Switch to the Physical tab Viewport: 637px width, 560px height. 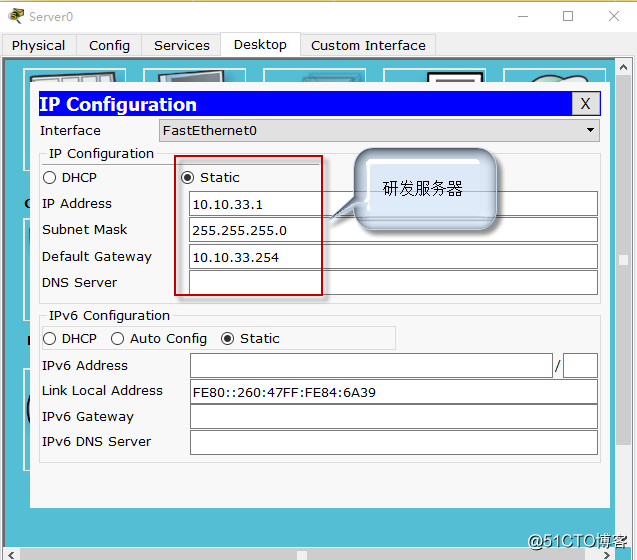click(x=39, y=45)
